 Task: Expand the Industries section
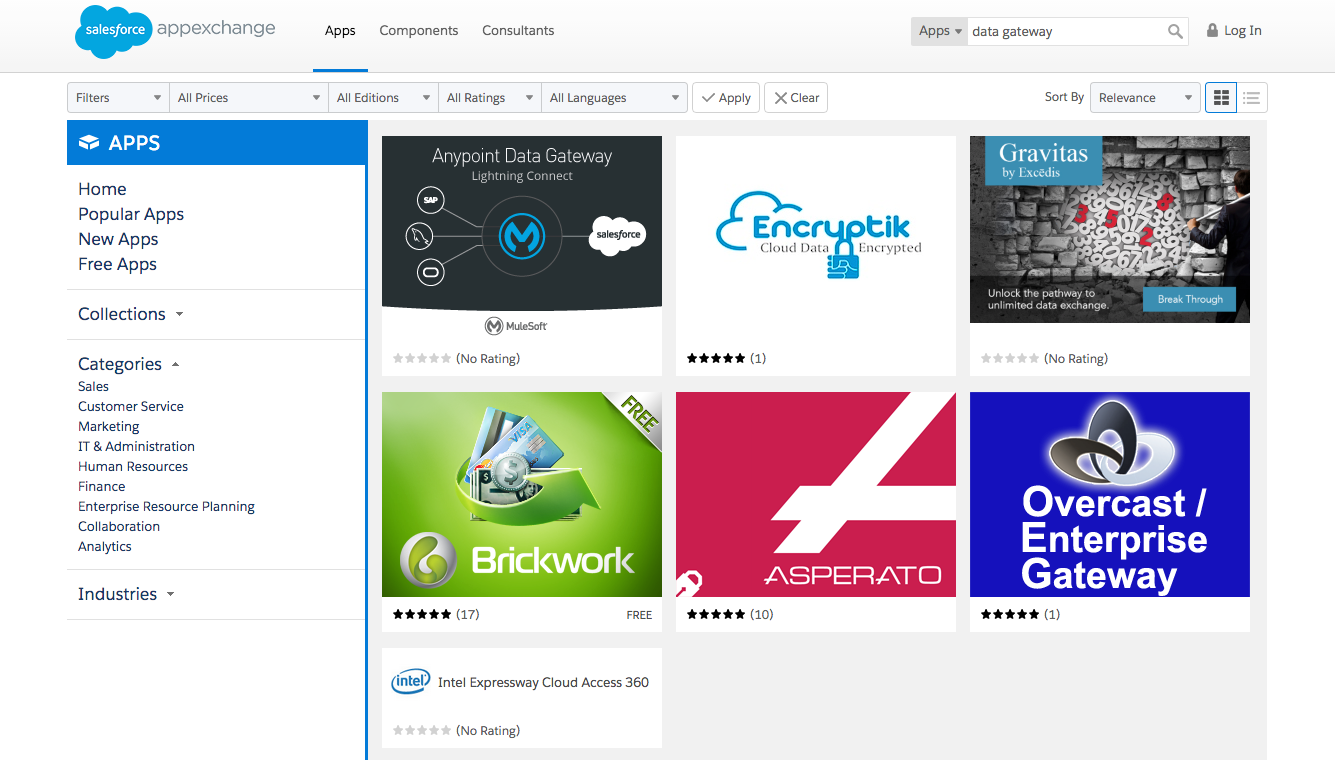126,594
